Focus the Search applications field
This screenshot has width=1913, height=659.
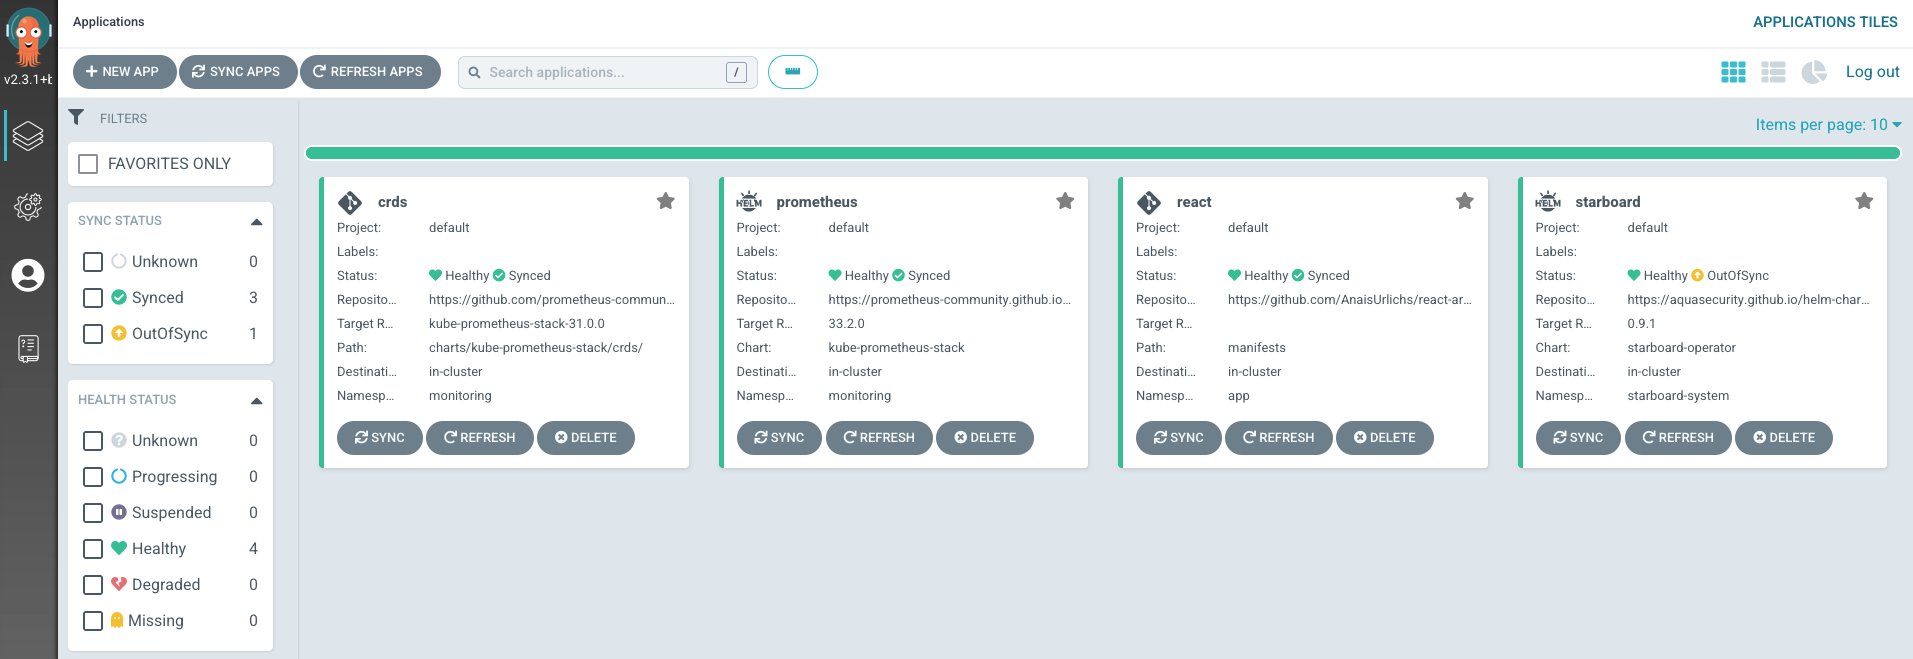607,72
